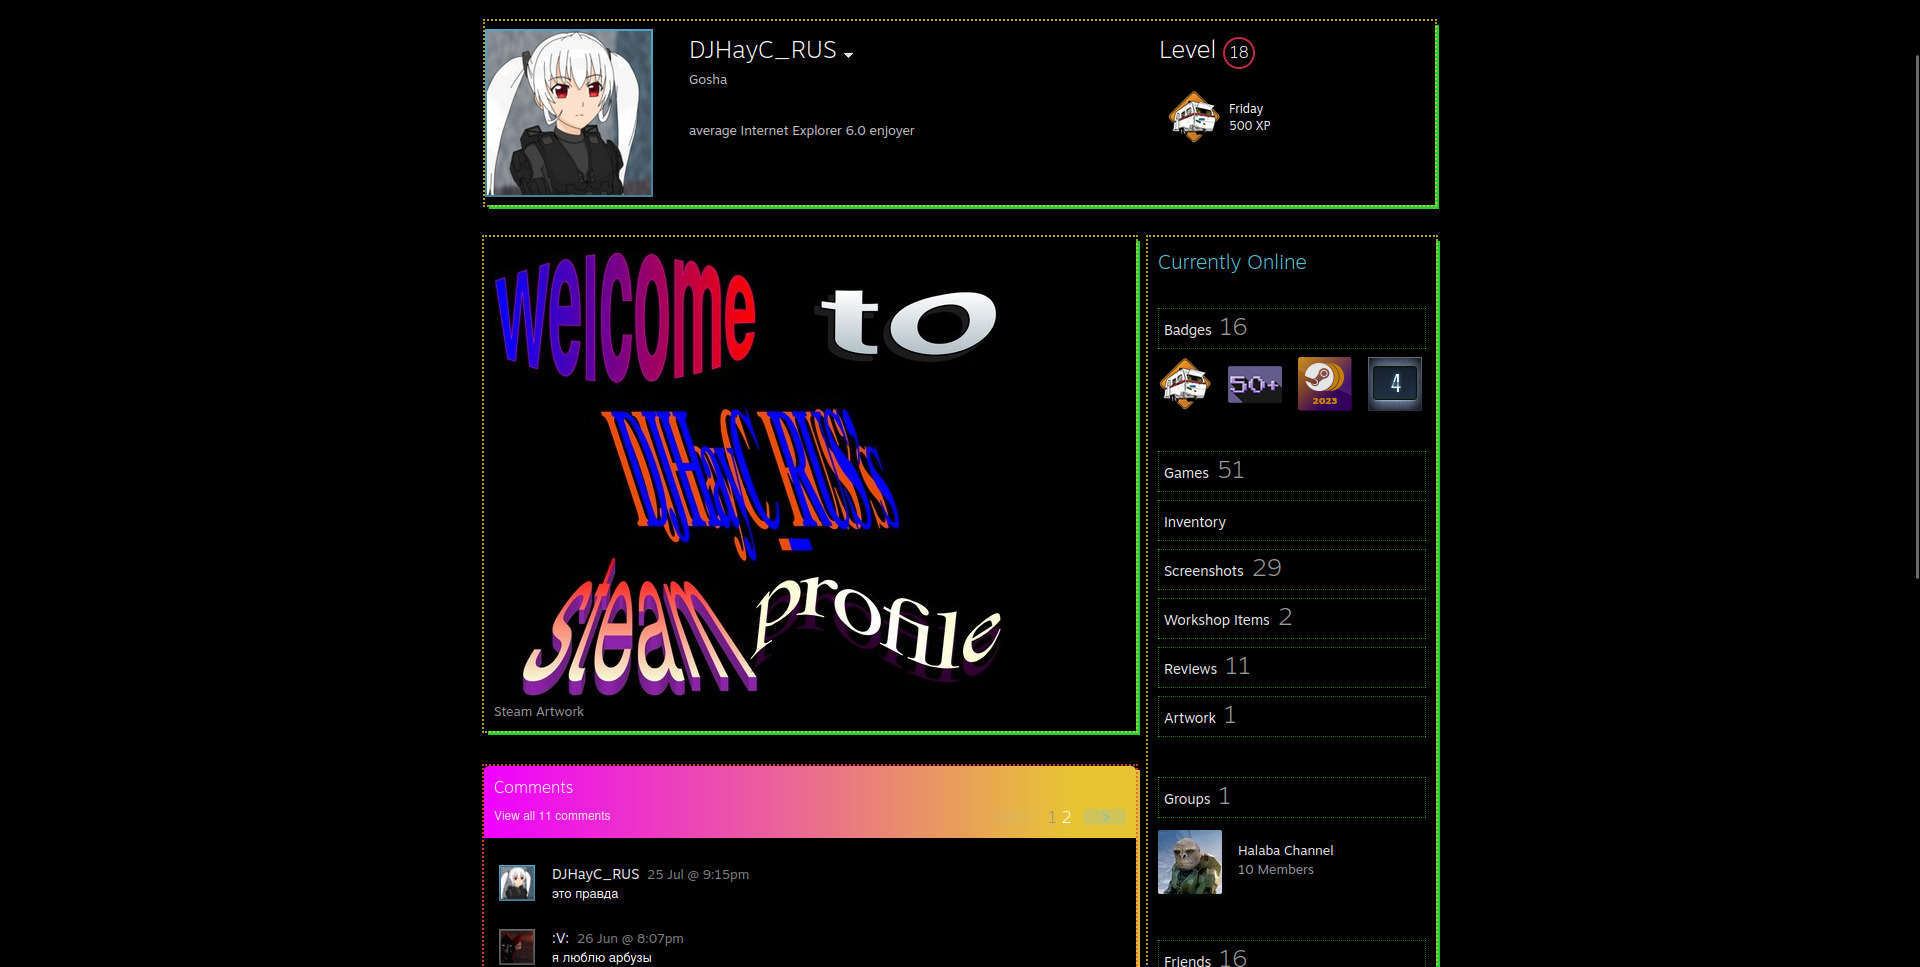Go to comments page 2
1920x967 pixels.
pos(1066,818)
